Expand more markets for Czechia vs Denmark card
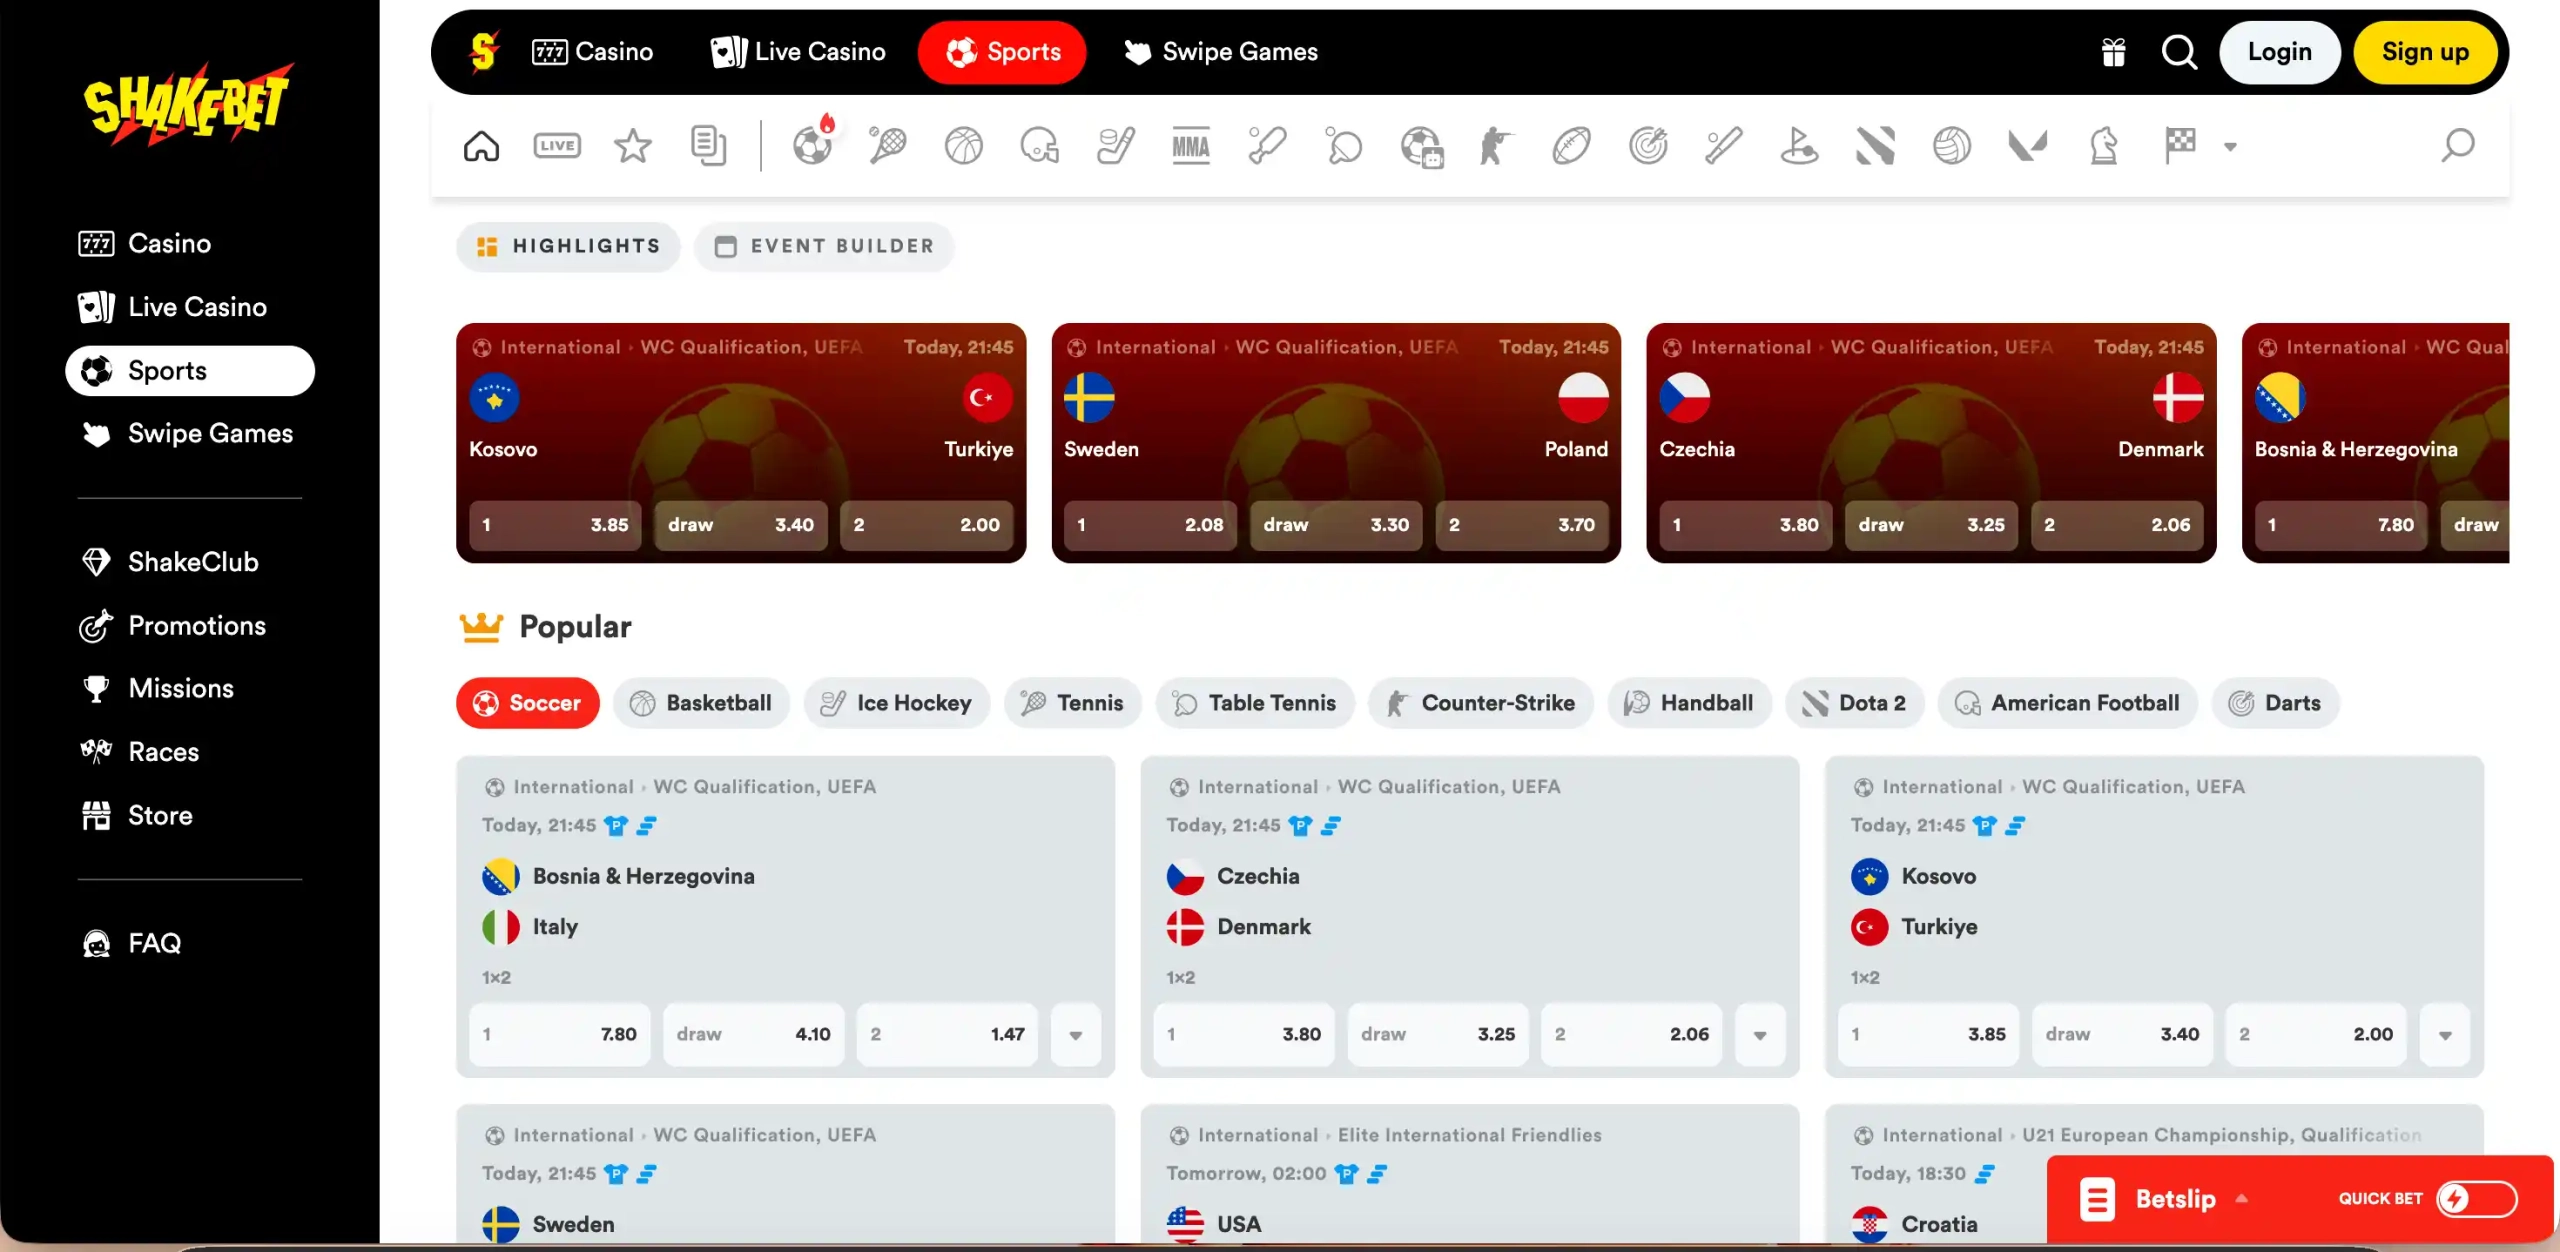The height and width of the screenshot is (1252, 2560). [1760, 1035]
